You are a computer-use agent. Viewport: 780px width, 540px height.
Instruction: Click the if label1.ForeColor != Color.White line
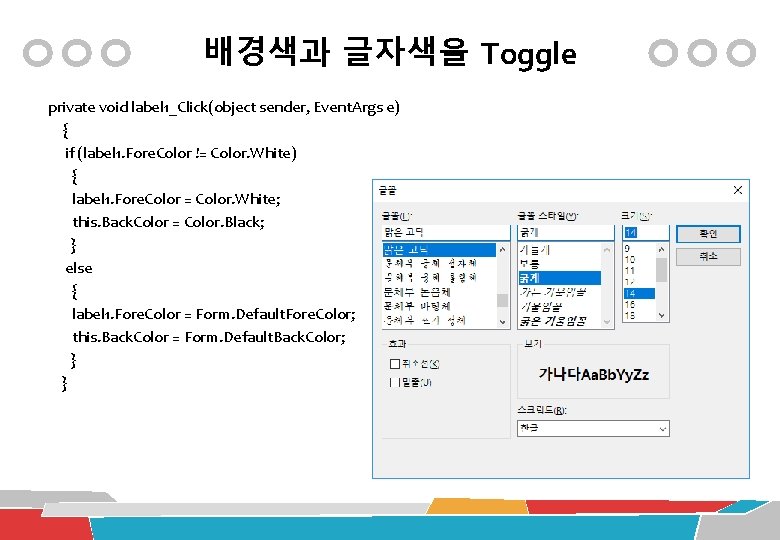point(181,153)
